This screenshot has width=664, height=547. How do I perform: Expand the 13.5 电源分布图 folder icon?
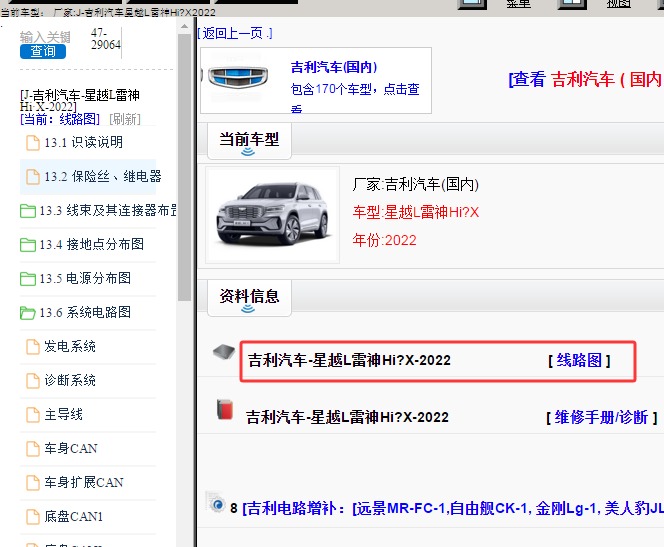(x=28, y=279)
